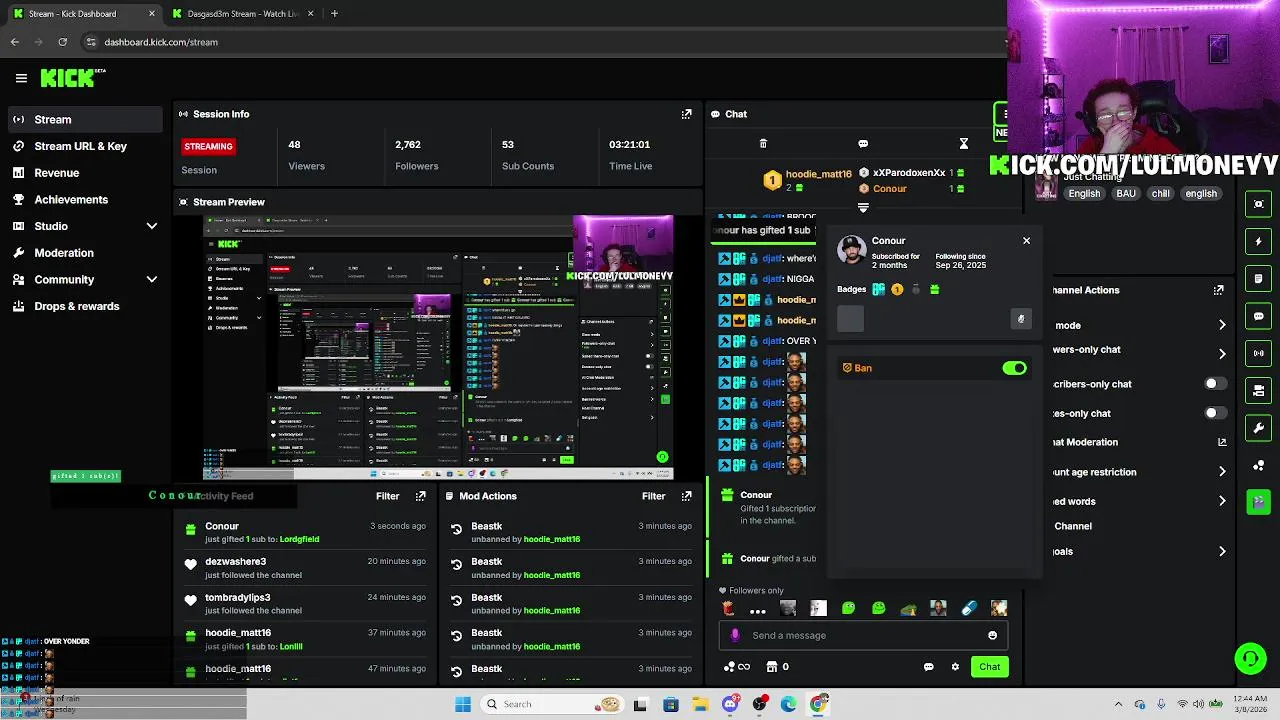Open the Windows Start menu
This screenshot has width=1280, height=720.
[463, 704]
